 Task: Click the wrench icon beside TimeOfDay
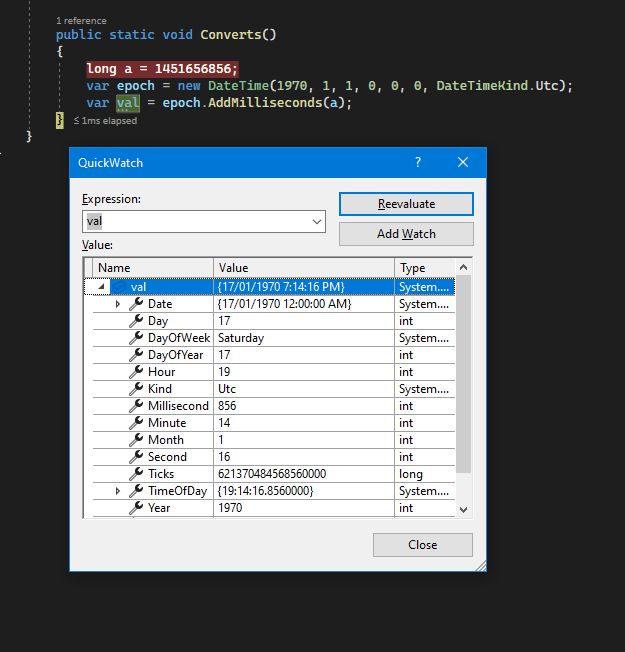click(136, 491)
